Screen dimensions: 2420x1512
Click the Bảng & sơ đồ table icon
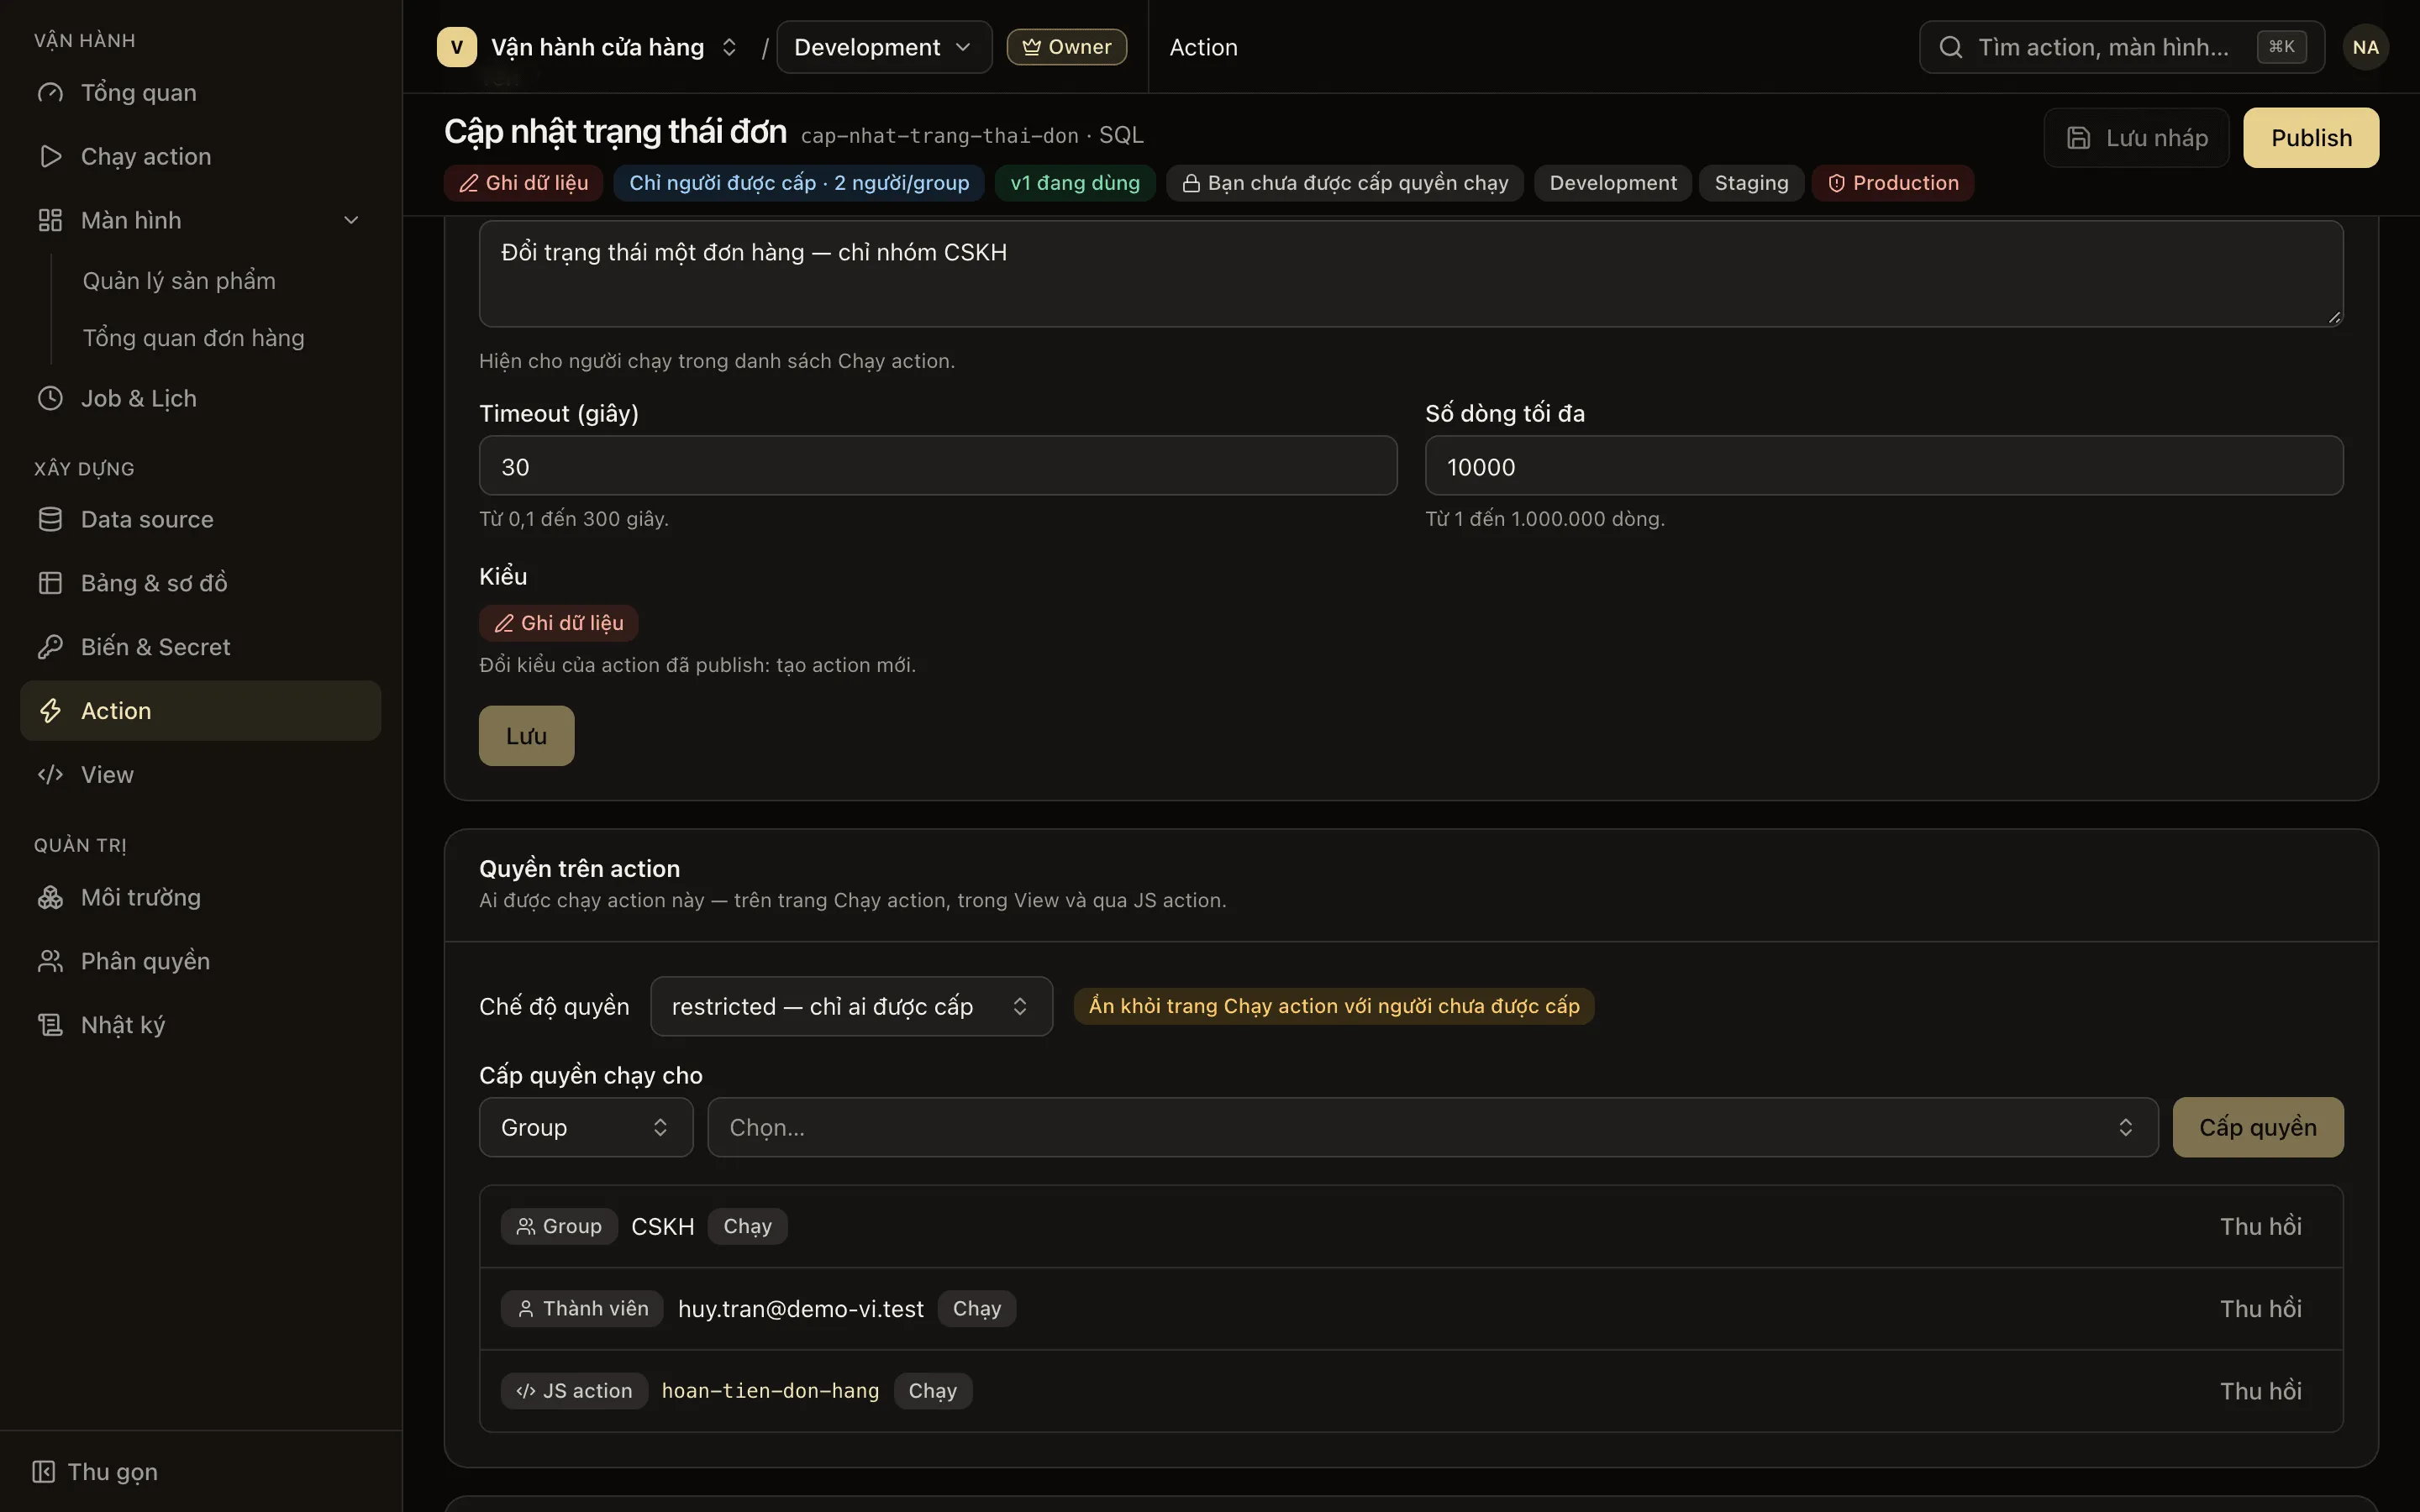coord(50,583)
